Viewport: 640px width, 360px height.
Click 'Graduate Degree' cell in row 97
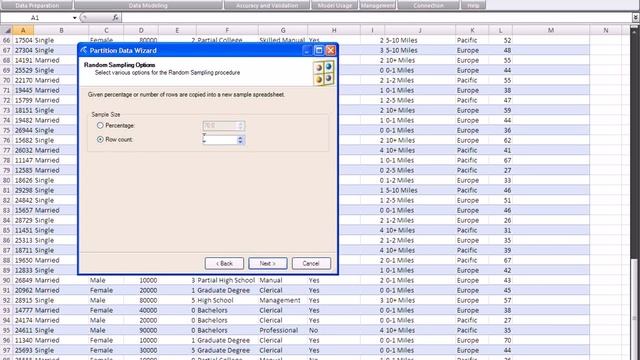pyautogui.click(x=227, y=350)
